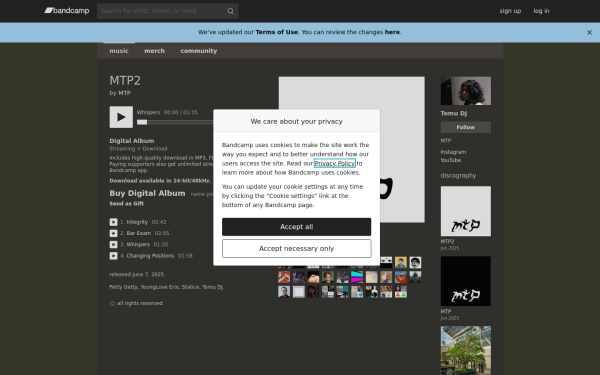This screenshot has width=600, height=375.
Task: Open the sign up link
Action: click(510, 11)
